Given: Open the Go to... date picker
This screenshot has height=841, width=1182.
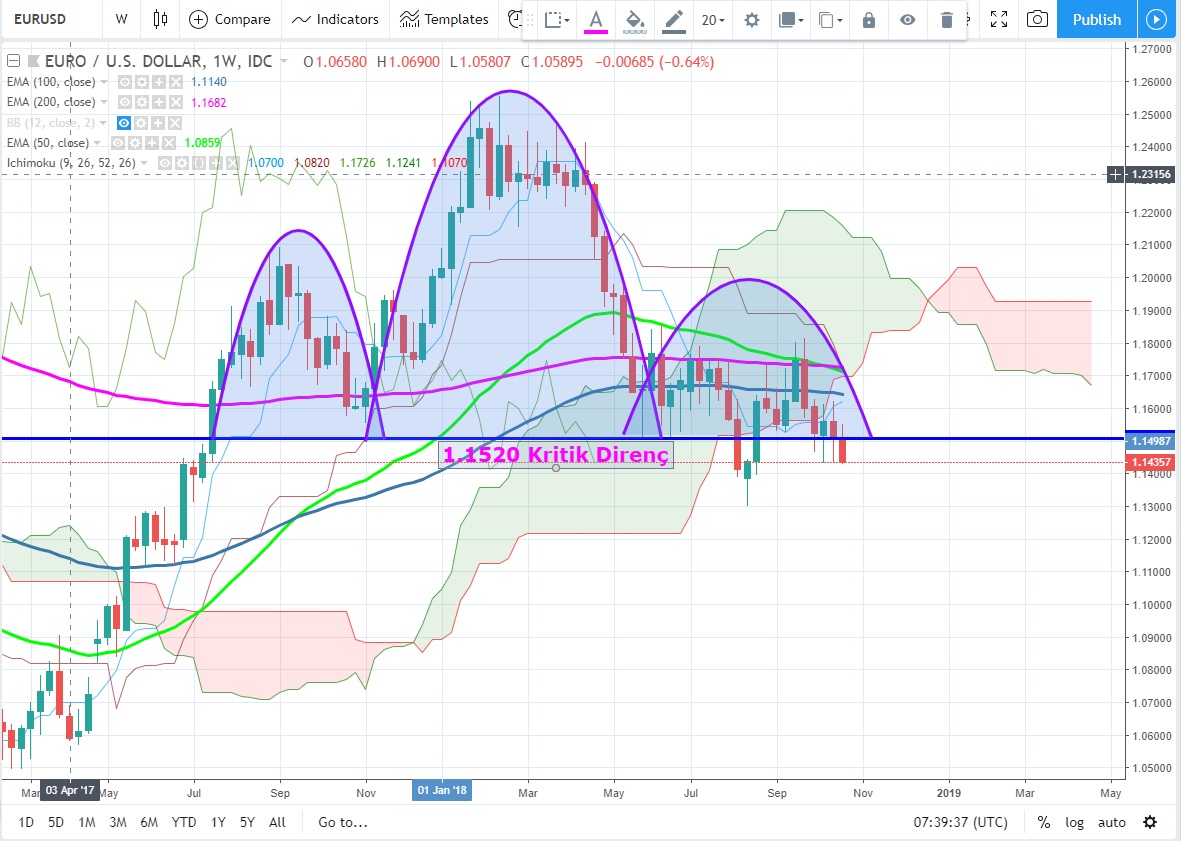Looking at the screenshot, I should pos(343,822).
